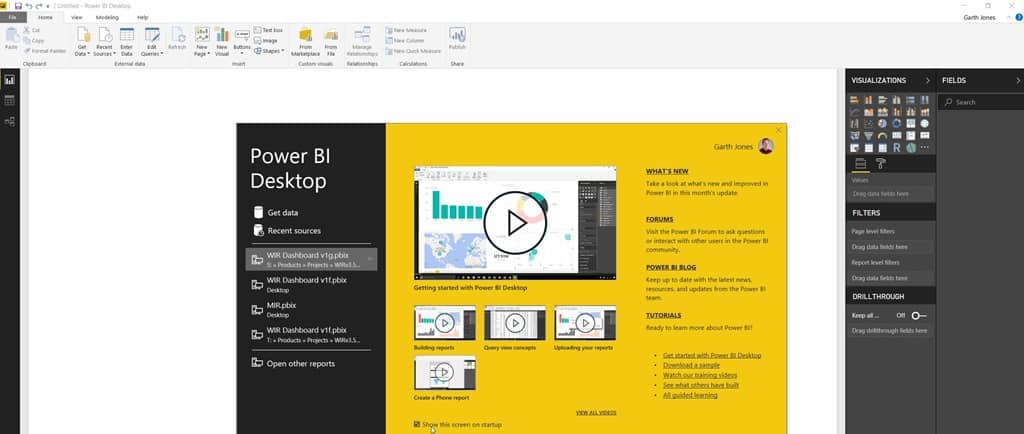Add a New Visual from the ribbon
This screenshot has width=1024, height=434.
coord(222,42)
